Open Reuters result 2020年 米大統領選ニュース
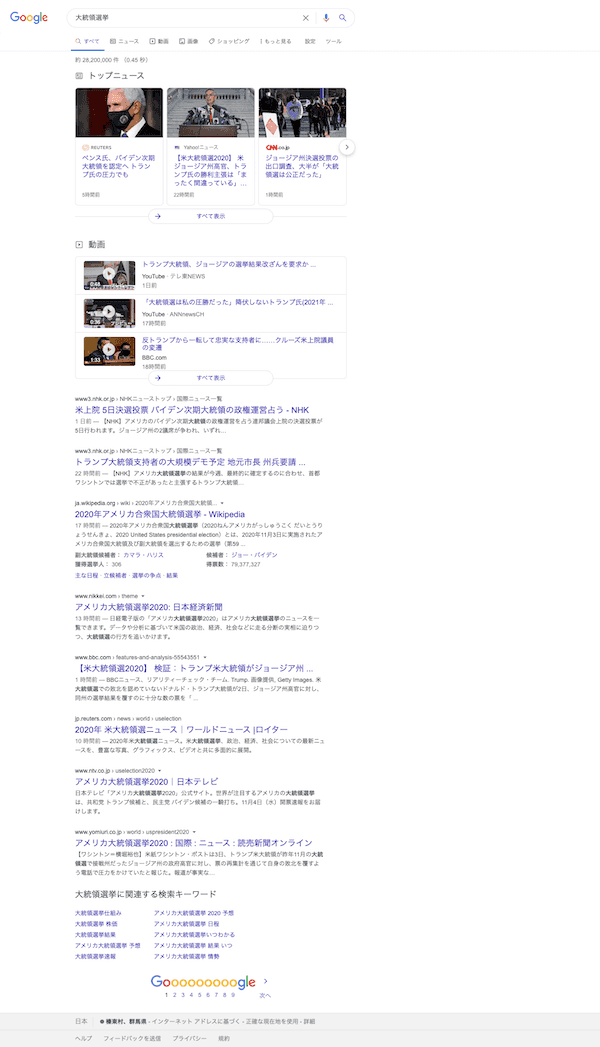This screenshot has height=1047, width=600. (182, 730)
